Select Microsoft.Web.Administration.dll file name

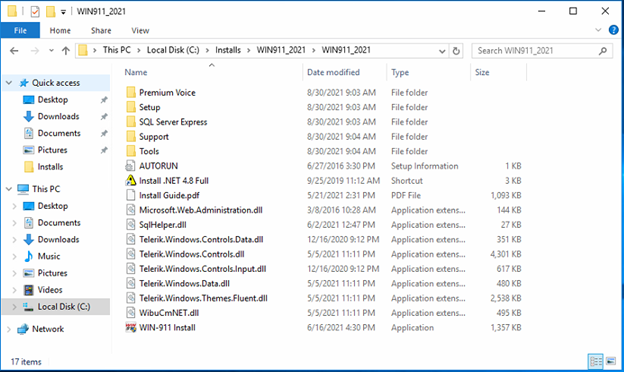[201, 210]
